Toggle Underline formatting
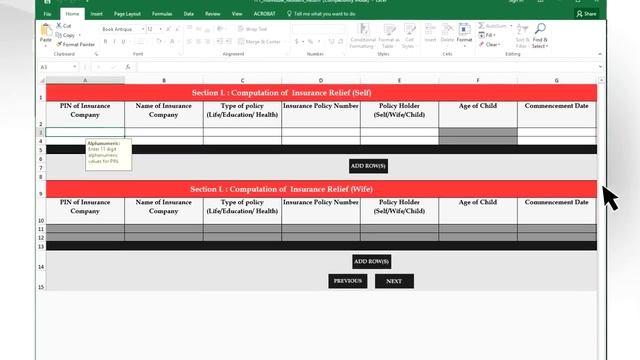Viewport: 640px width, 360px height. tap(123, 42)
